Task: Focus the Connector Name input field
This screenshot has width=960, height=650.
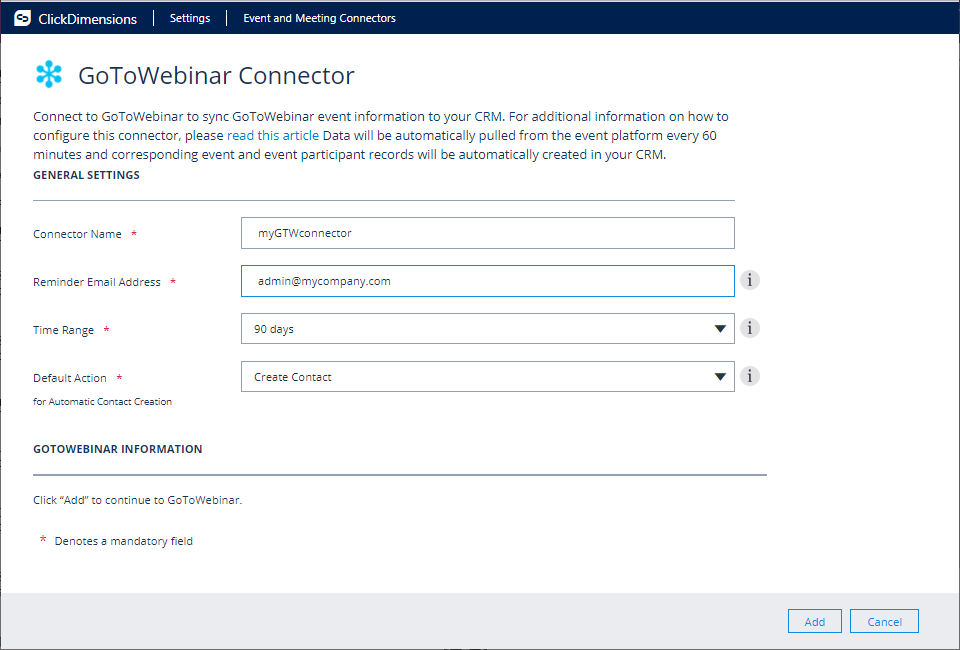Action: (487, 233)
